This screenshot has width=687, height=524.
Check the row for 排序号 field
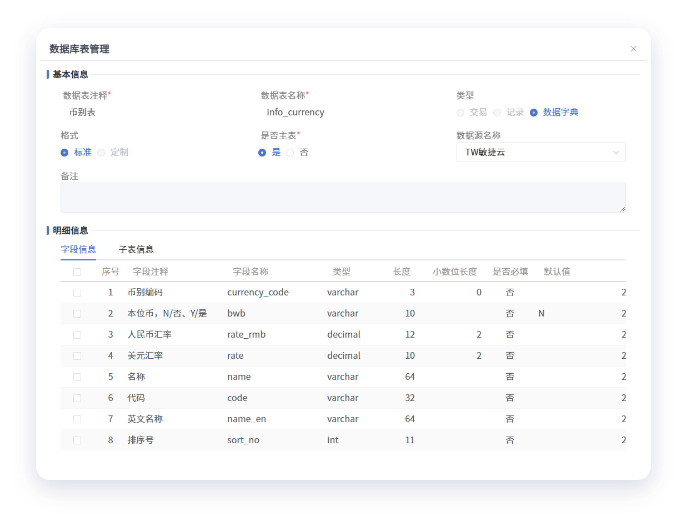click(x=77, y=440)
